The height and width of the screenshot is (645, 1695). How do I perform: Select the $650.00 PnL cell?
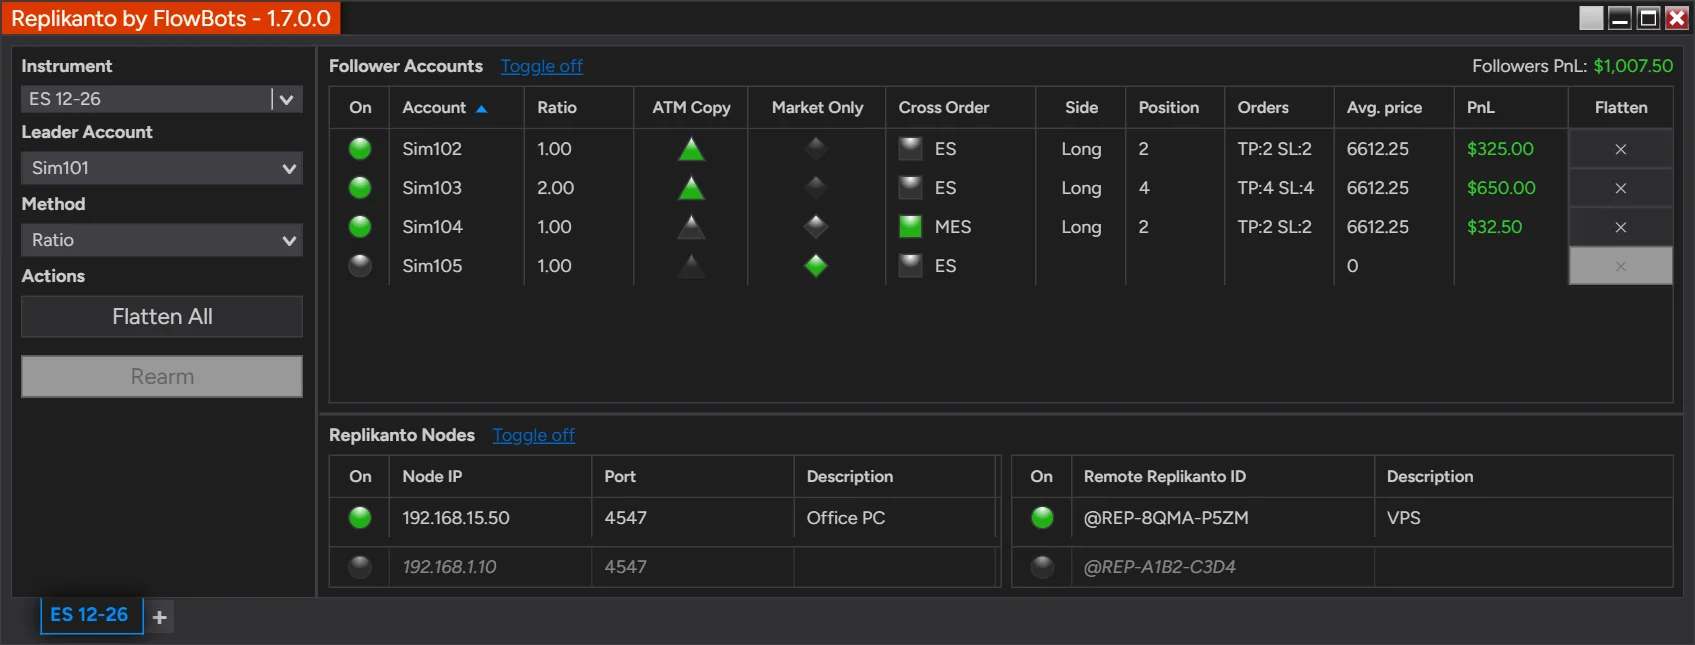coord(1501,188)
